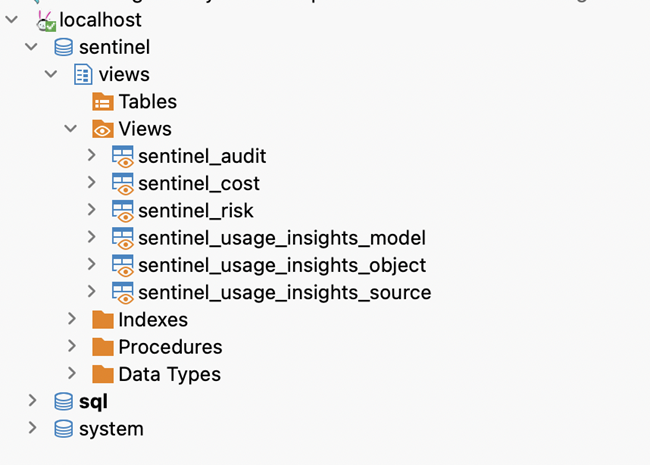
Task: Click the orange Tables folder icon
Action: coord(103,102)
